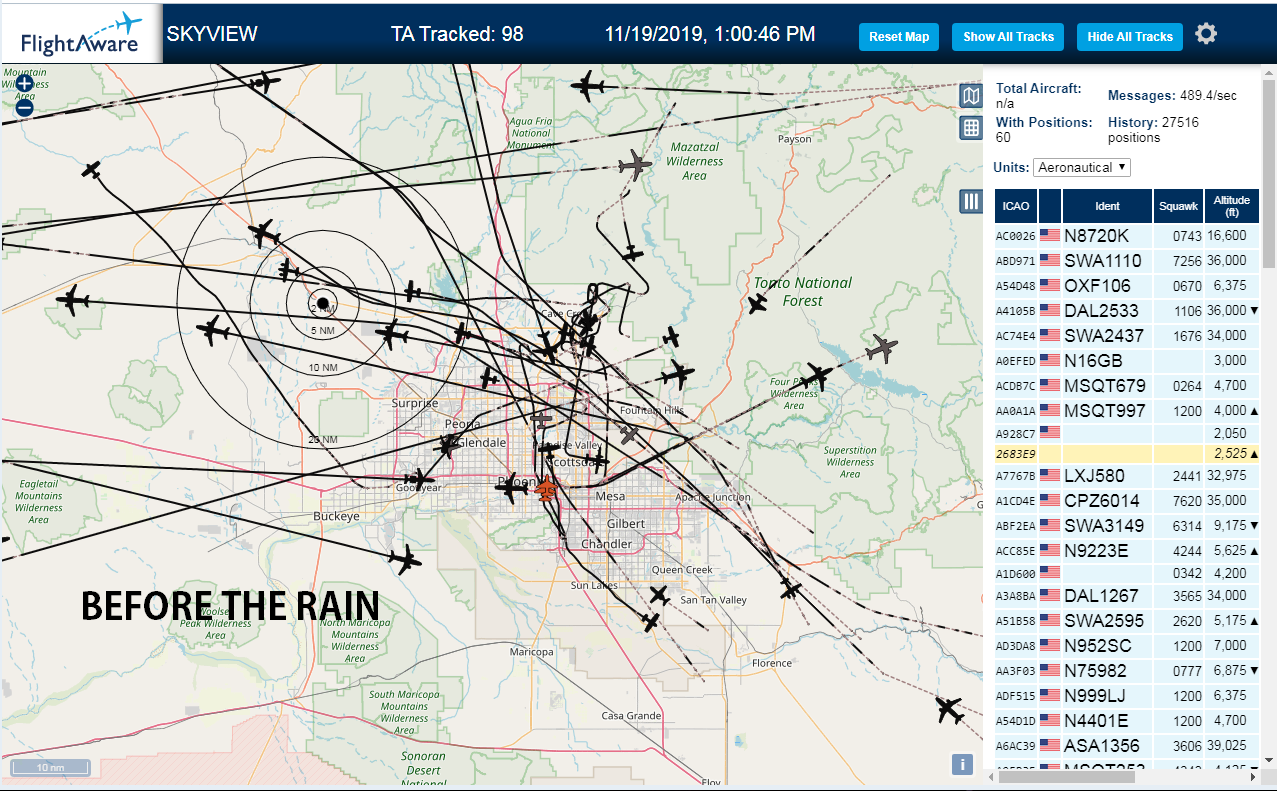Select the MSQT679 row

1128,385
